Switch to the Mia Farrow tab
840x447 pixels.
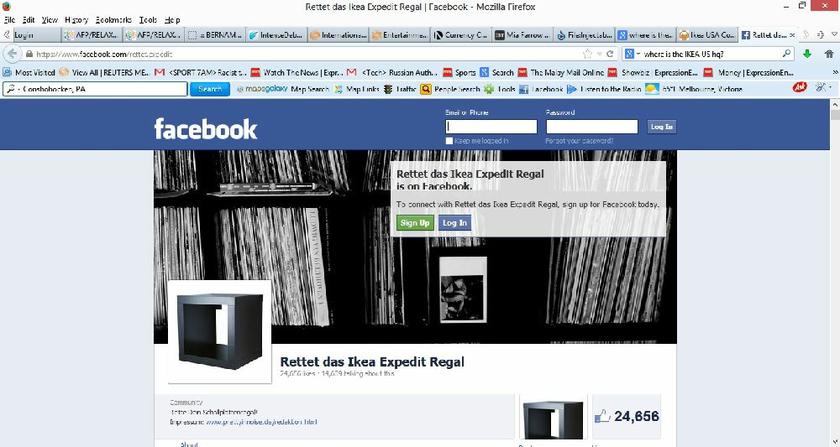pos(522,35)
